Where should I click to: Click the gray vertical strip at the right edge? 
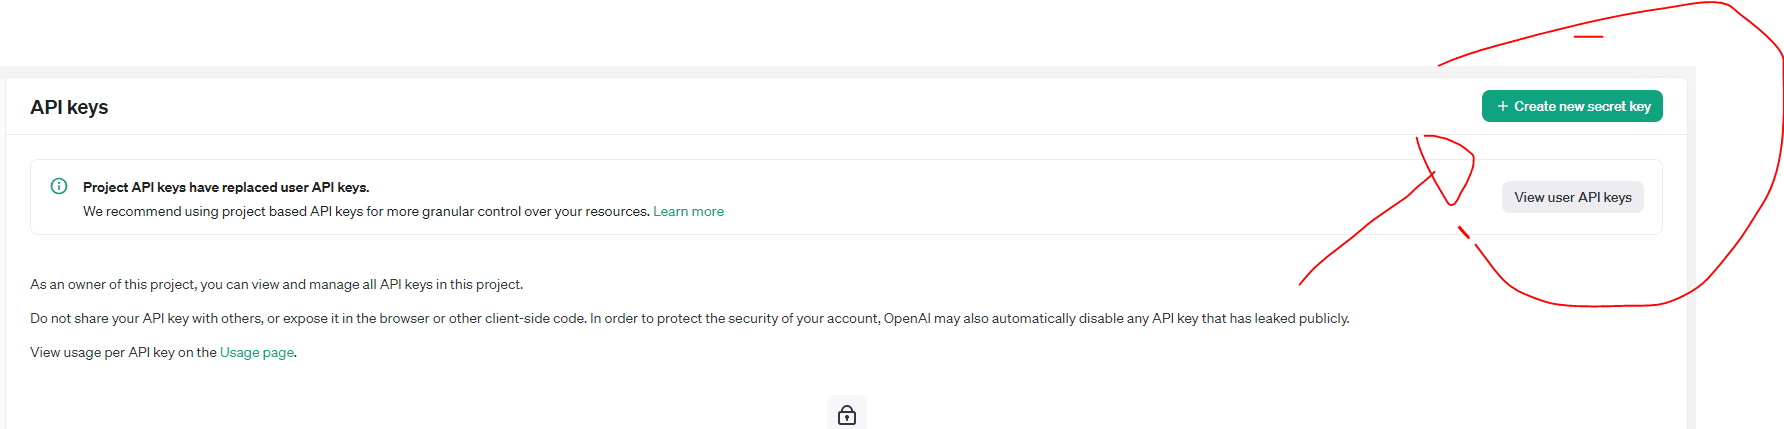coord(1691,250)
